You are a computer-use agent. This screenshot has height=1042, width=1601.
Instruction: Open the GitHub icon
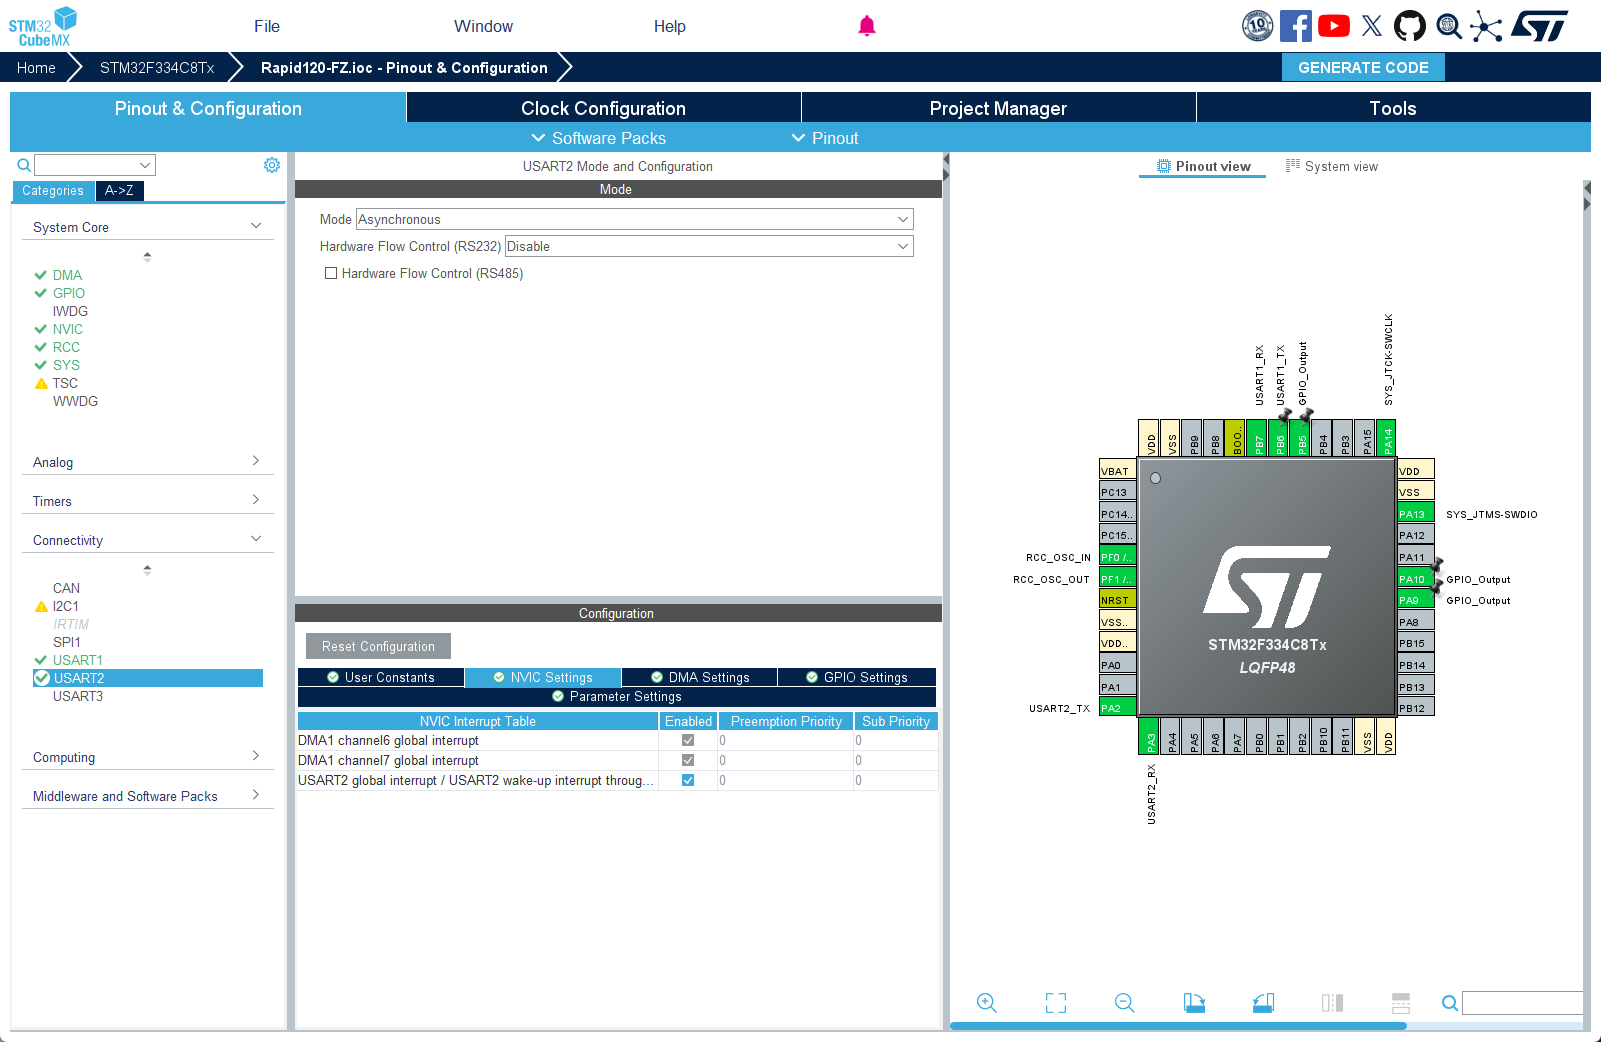pyautogui.click(x=1410, y=26)
